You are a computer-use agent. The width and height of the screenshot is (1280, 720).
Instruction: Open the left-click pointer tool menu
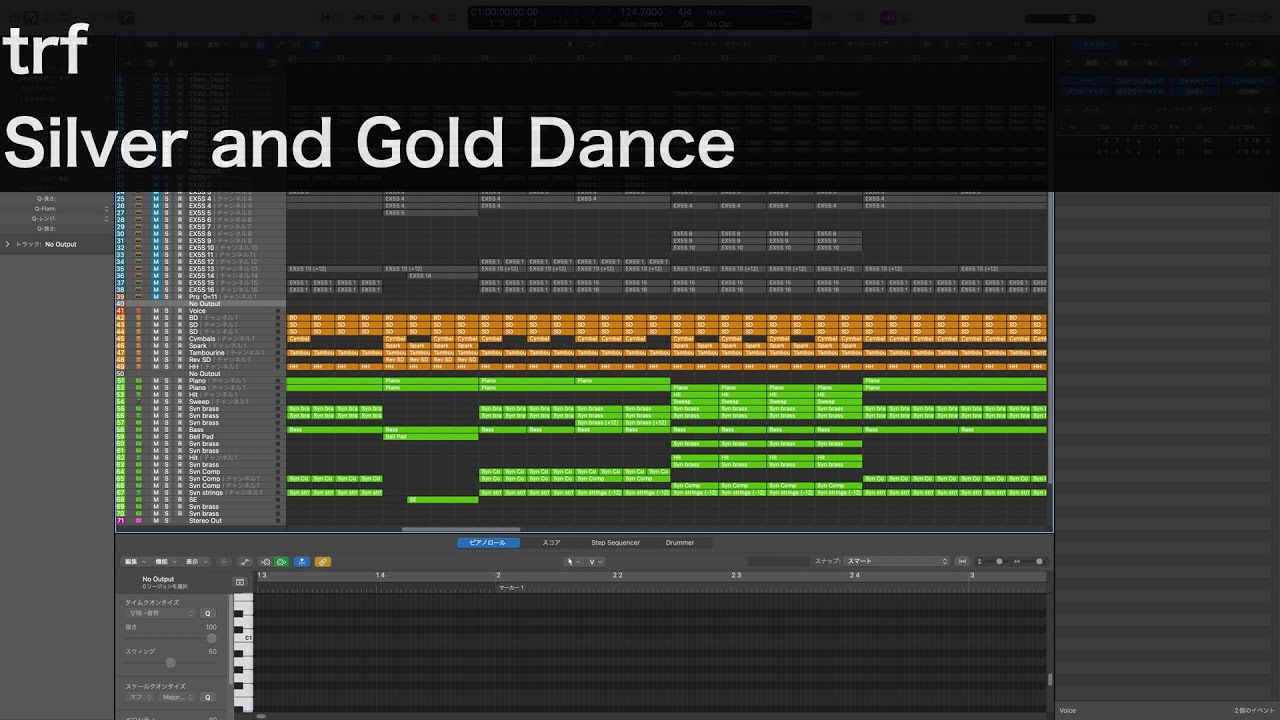(x=573, y=562)
